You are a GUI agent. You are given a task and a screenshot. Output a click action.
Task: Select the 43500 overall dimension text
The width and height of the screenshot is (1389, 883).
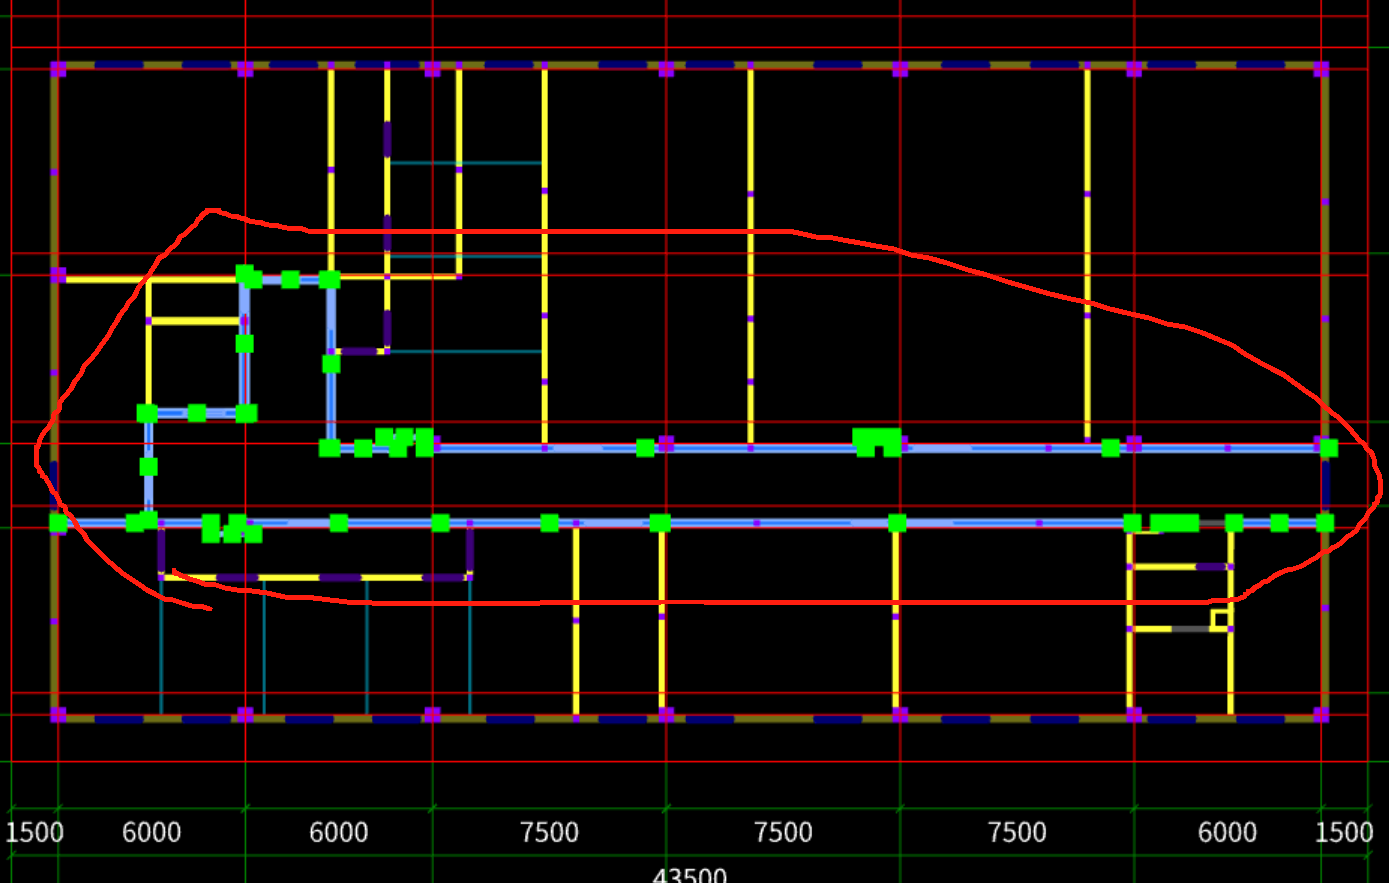(x=689, y=875)
